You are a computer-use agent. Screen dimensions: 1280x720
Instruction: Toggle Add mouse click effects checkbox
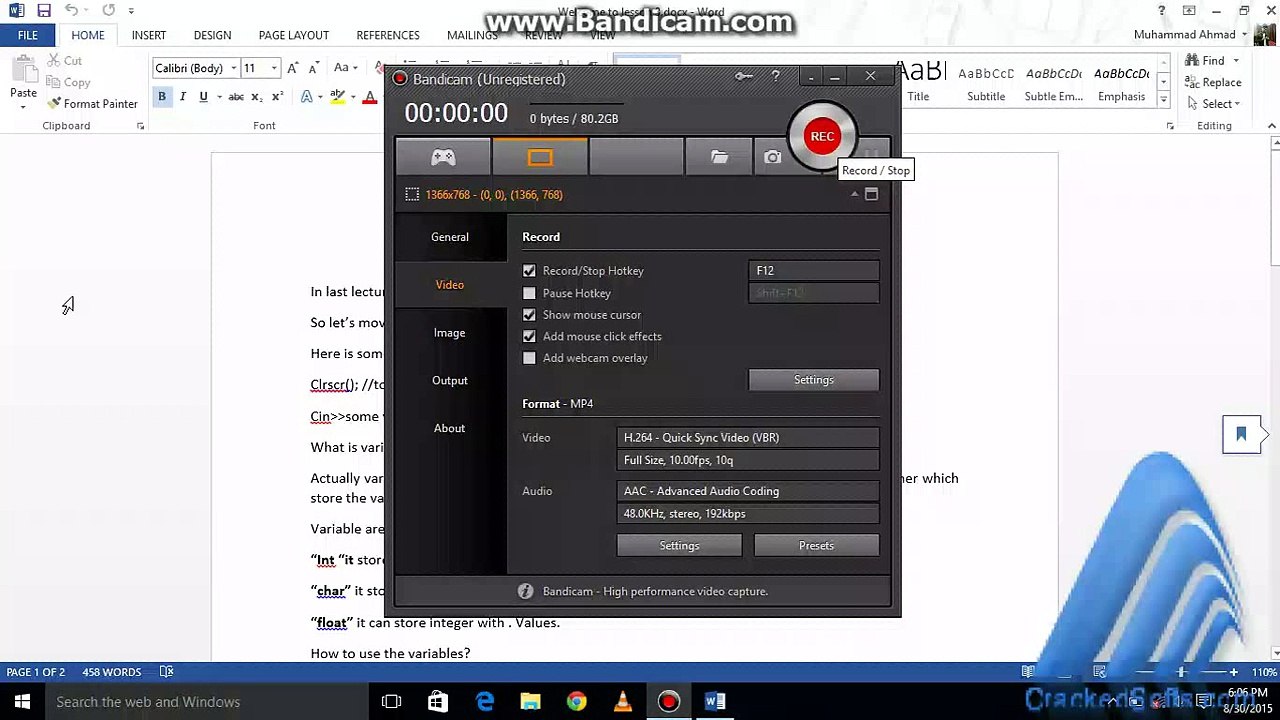coord(529,337)
